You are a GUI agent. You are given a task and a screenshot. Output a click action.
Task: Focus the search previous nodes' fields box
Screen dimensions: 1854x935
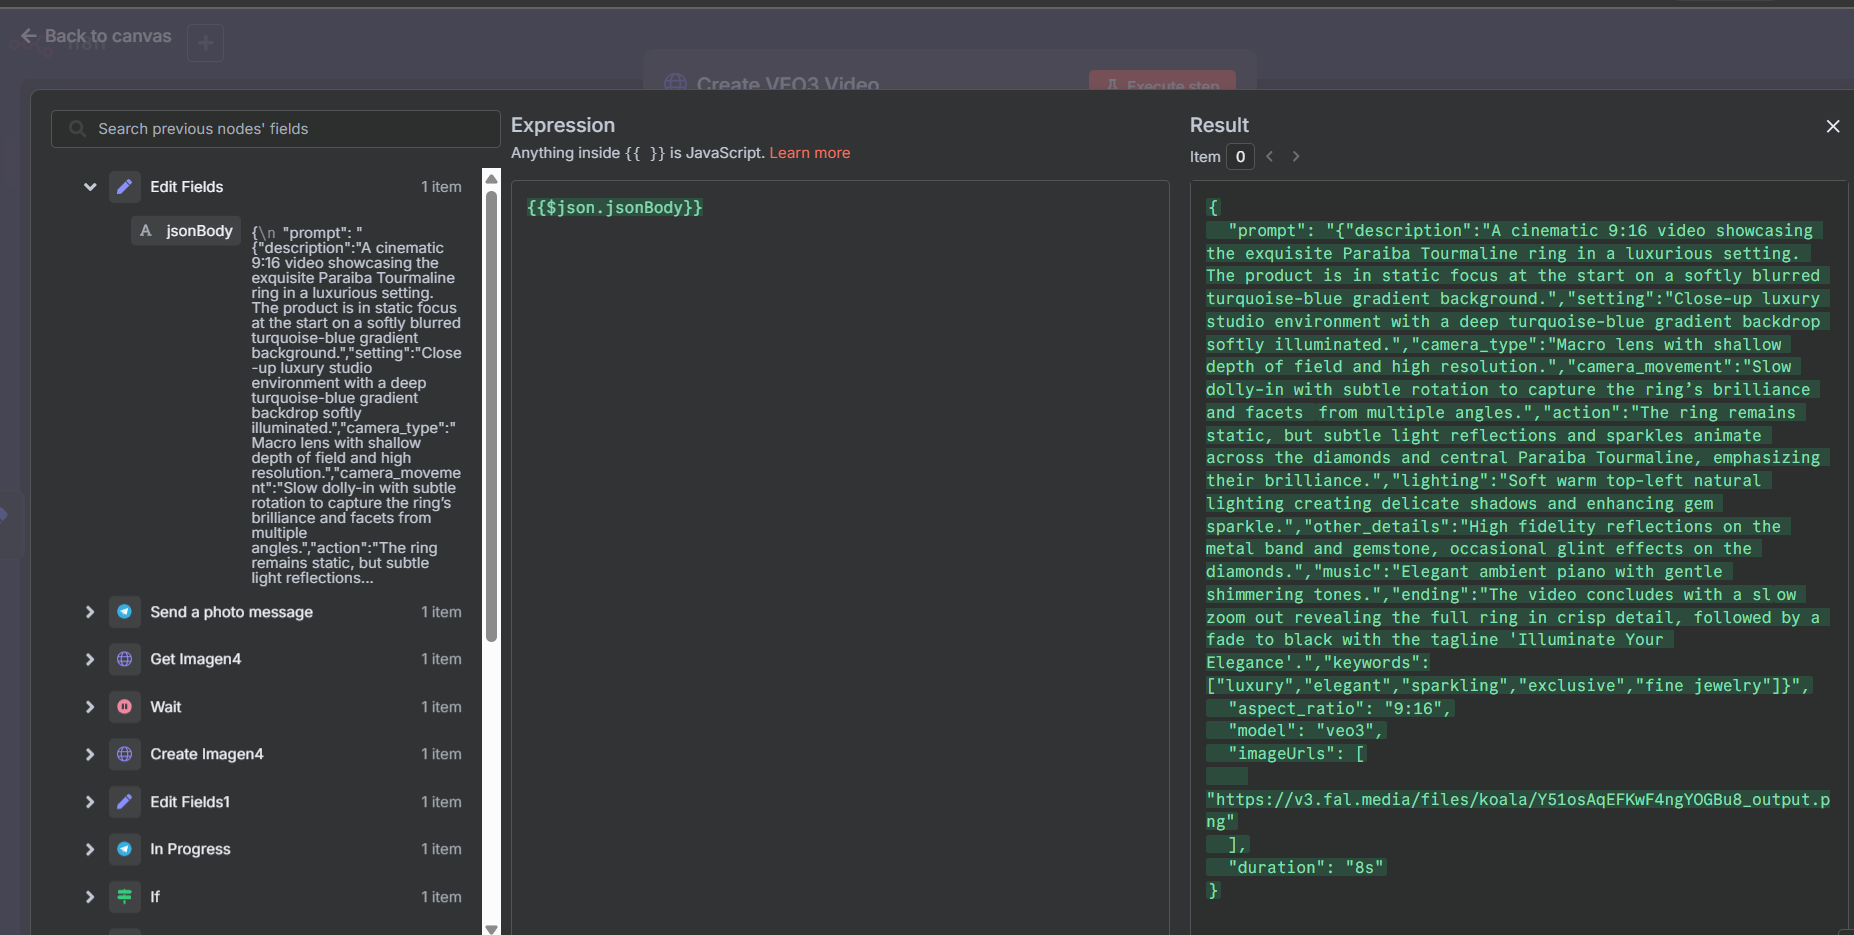coord(275,129)
